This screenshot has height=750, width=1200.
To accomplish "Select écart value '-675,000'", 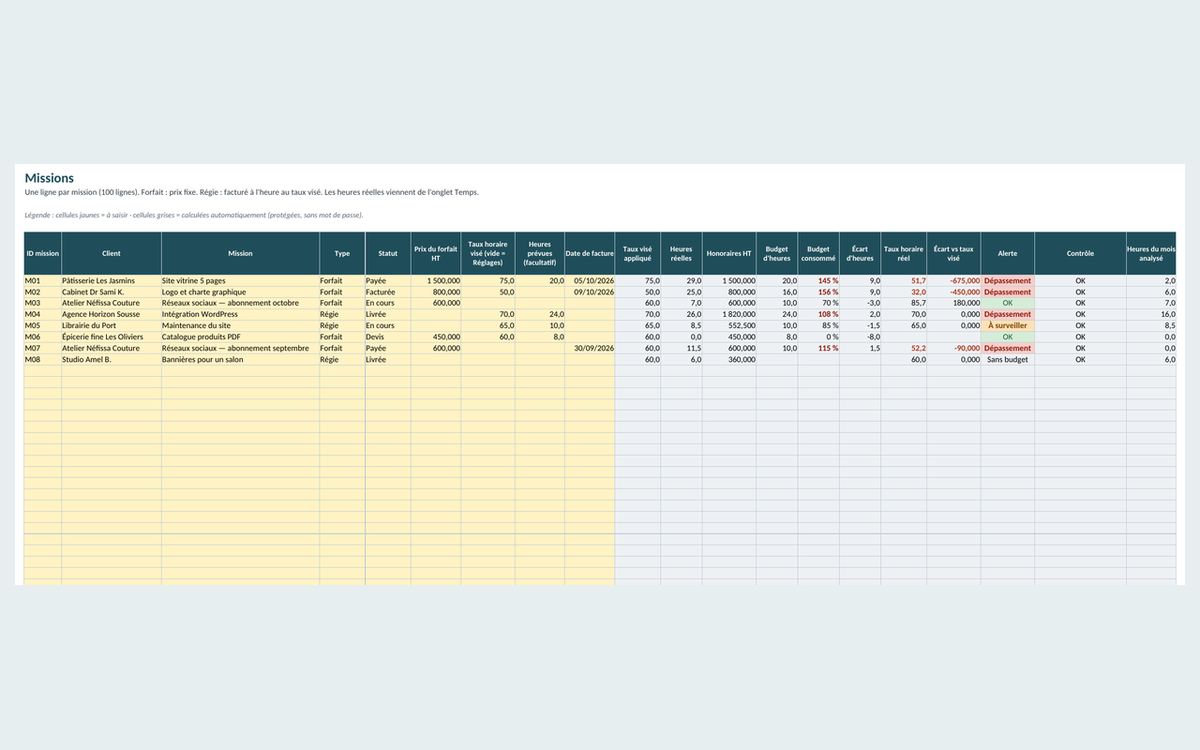I will click(x=954, y=281).
